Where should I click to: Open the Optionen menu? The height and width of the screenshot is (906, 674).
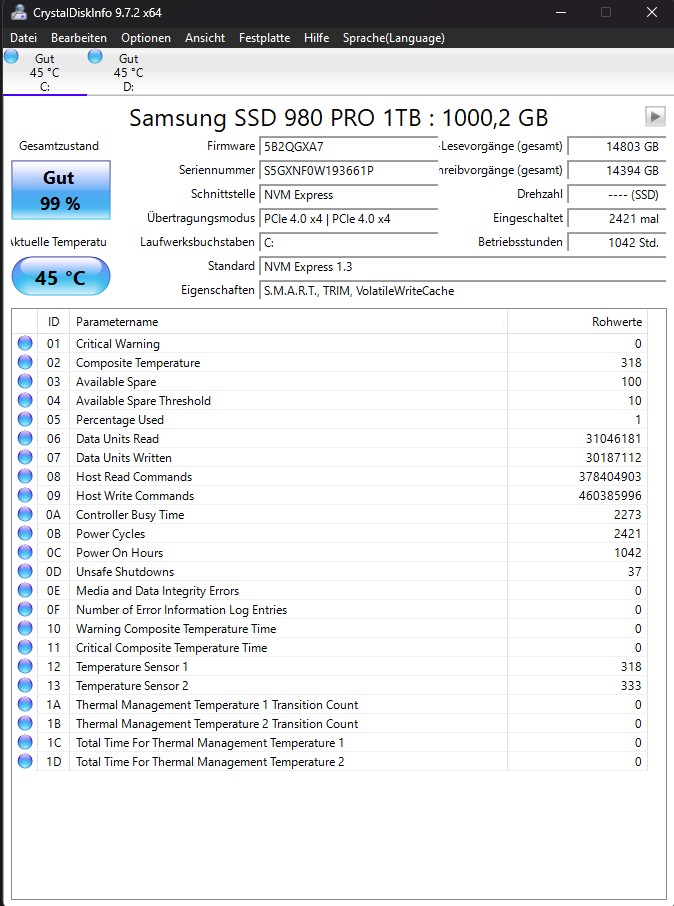point(146,38)
